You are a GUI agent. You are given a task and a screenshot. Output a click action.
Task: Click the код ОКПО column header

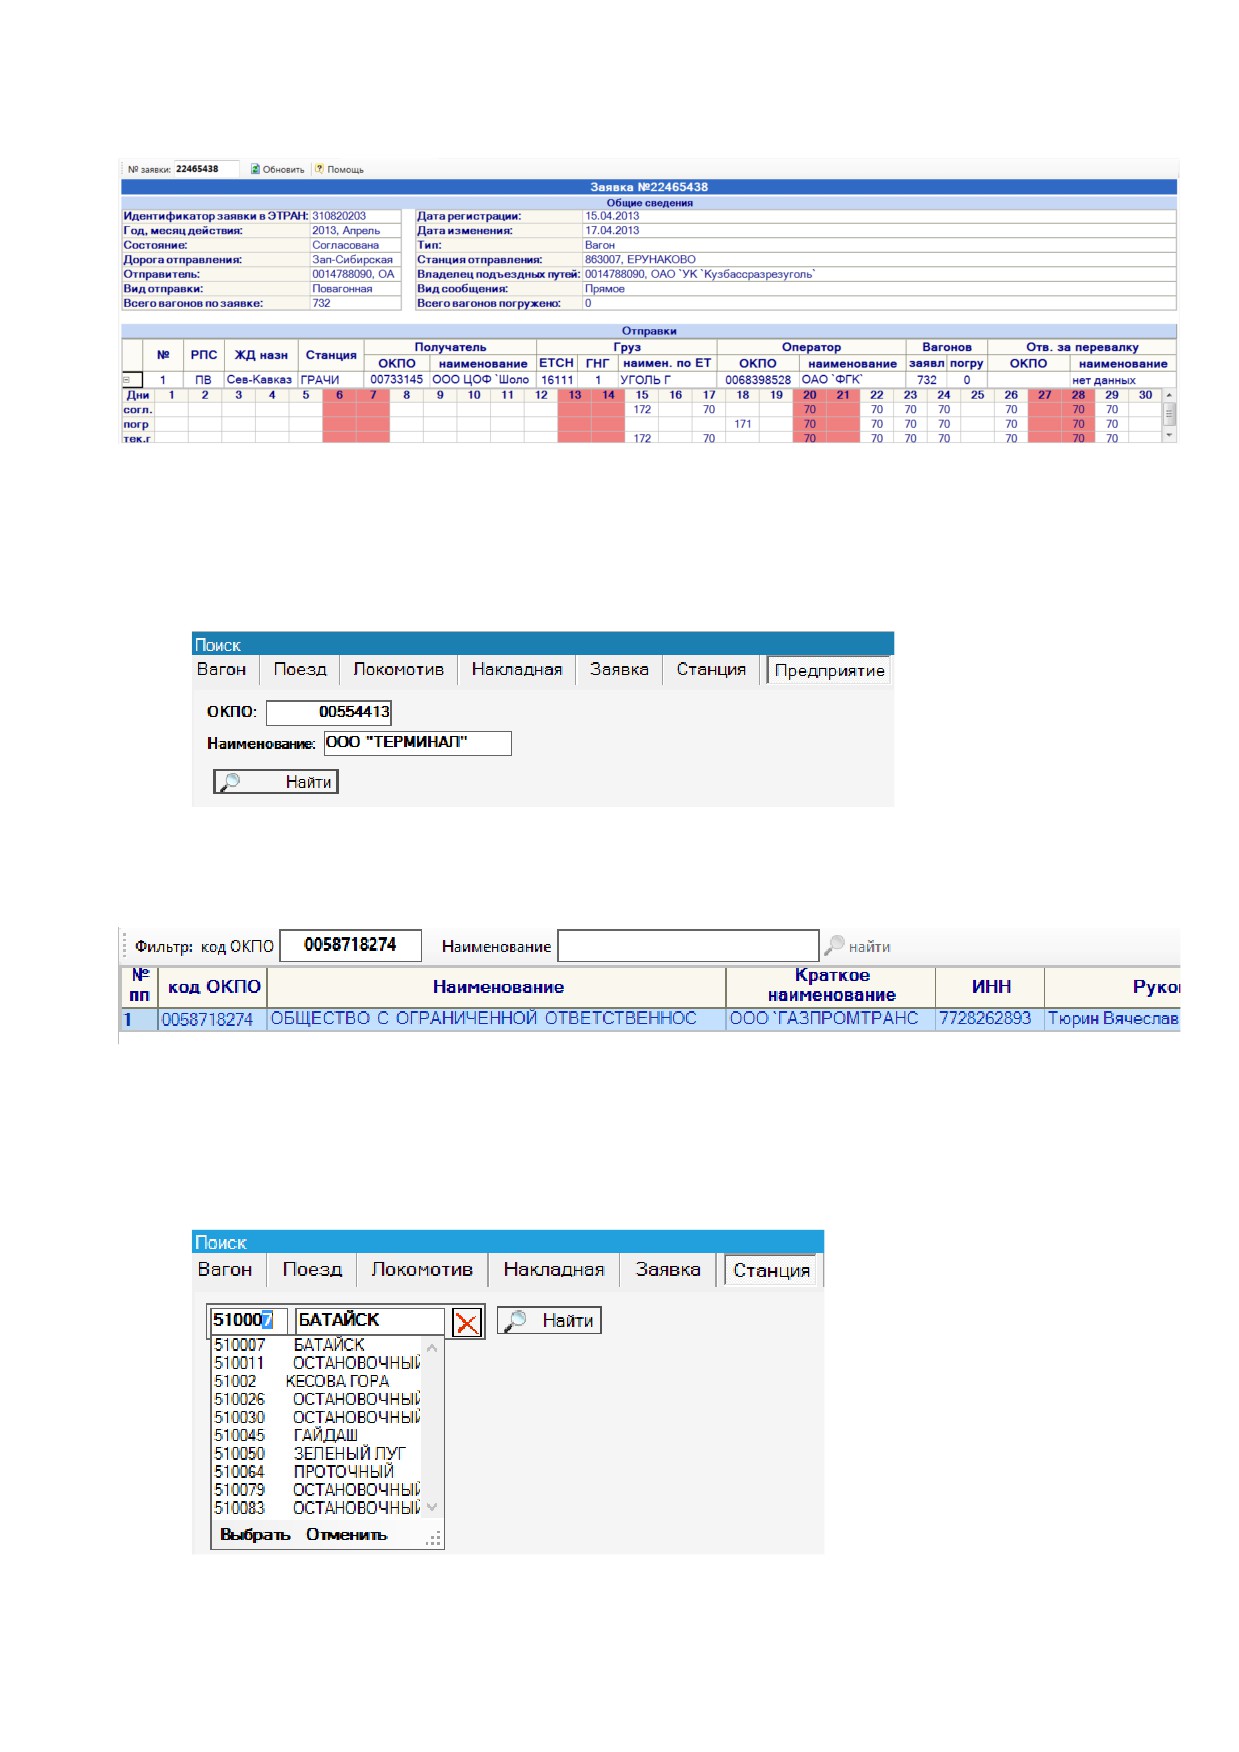click(213, 987)
